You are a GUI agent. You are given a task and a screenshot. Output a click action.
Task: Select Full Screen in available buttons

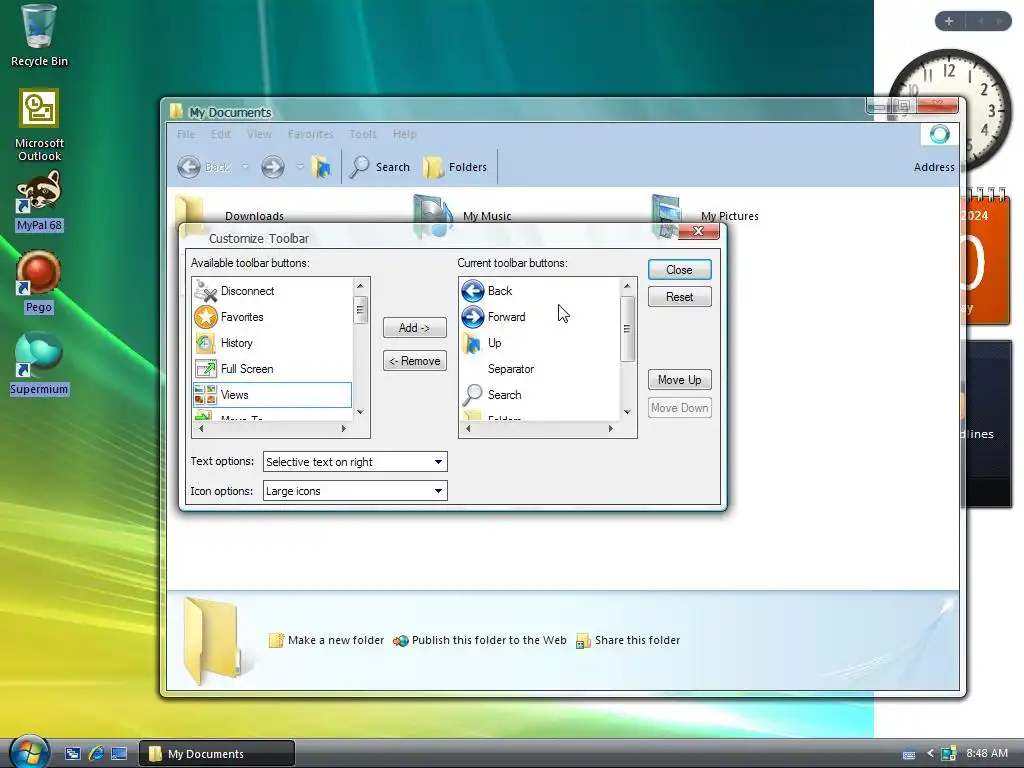pyautogui.click(x=272, y=369)
